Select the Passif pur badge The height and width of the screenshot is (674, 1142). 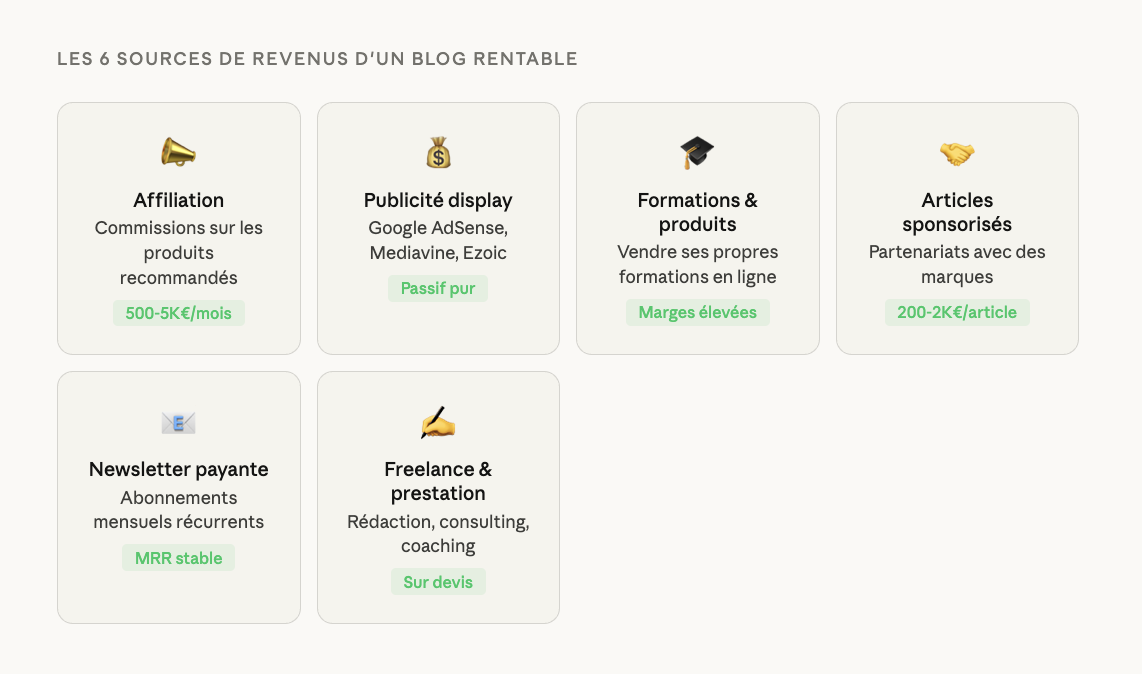[438, 289]
